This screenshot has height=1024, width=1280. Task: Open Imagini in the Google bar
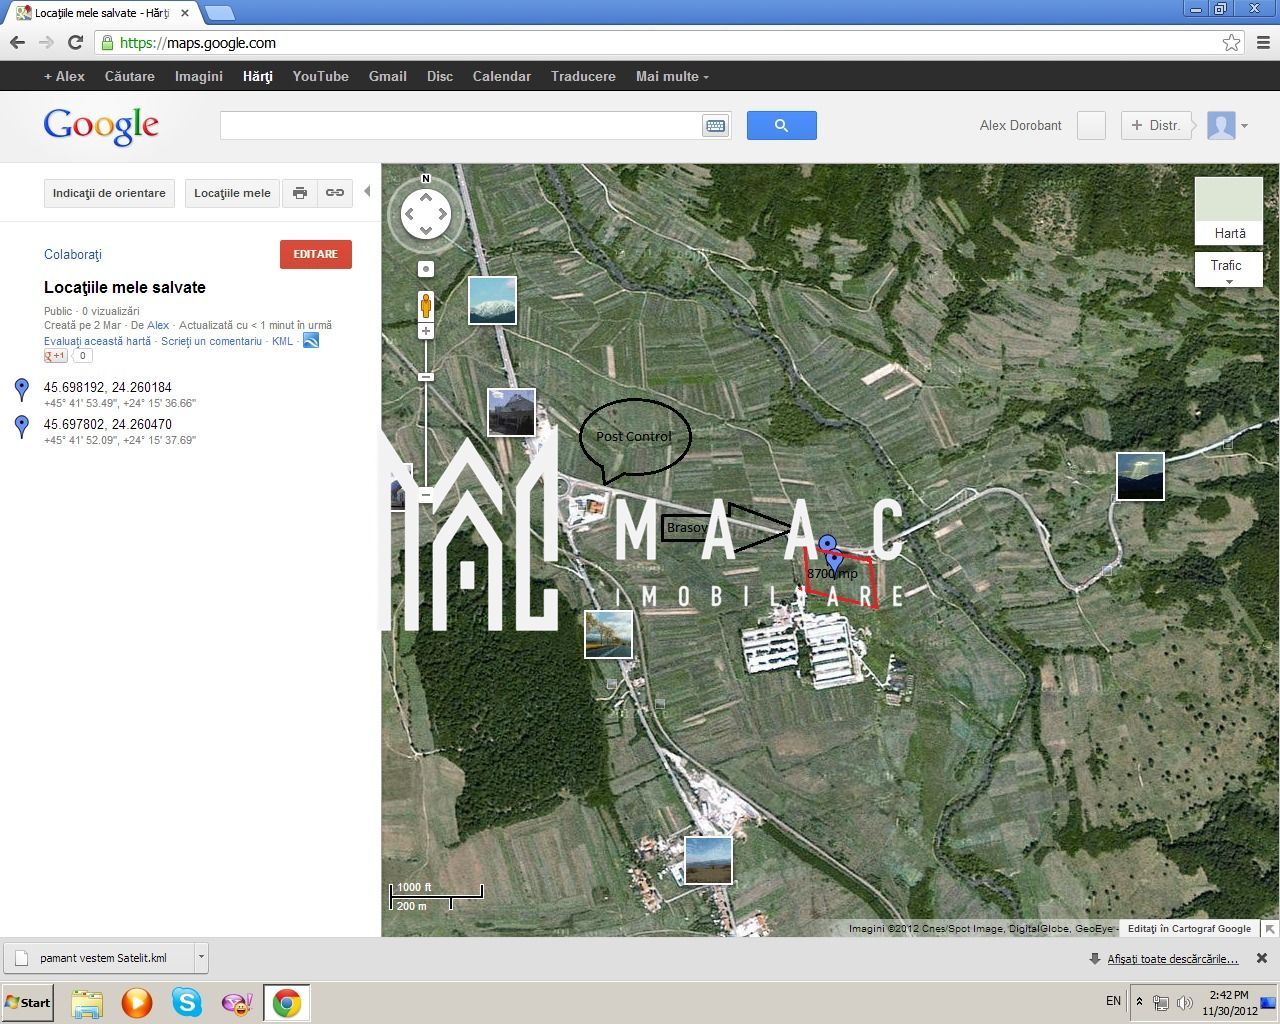199,76
